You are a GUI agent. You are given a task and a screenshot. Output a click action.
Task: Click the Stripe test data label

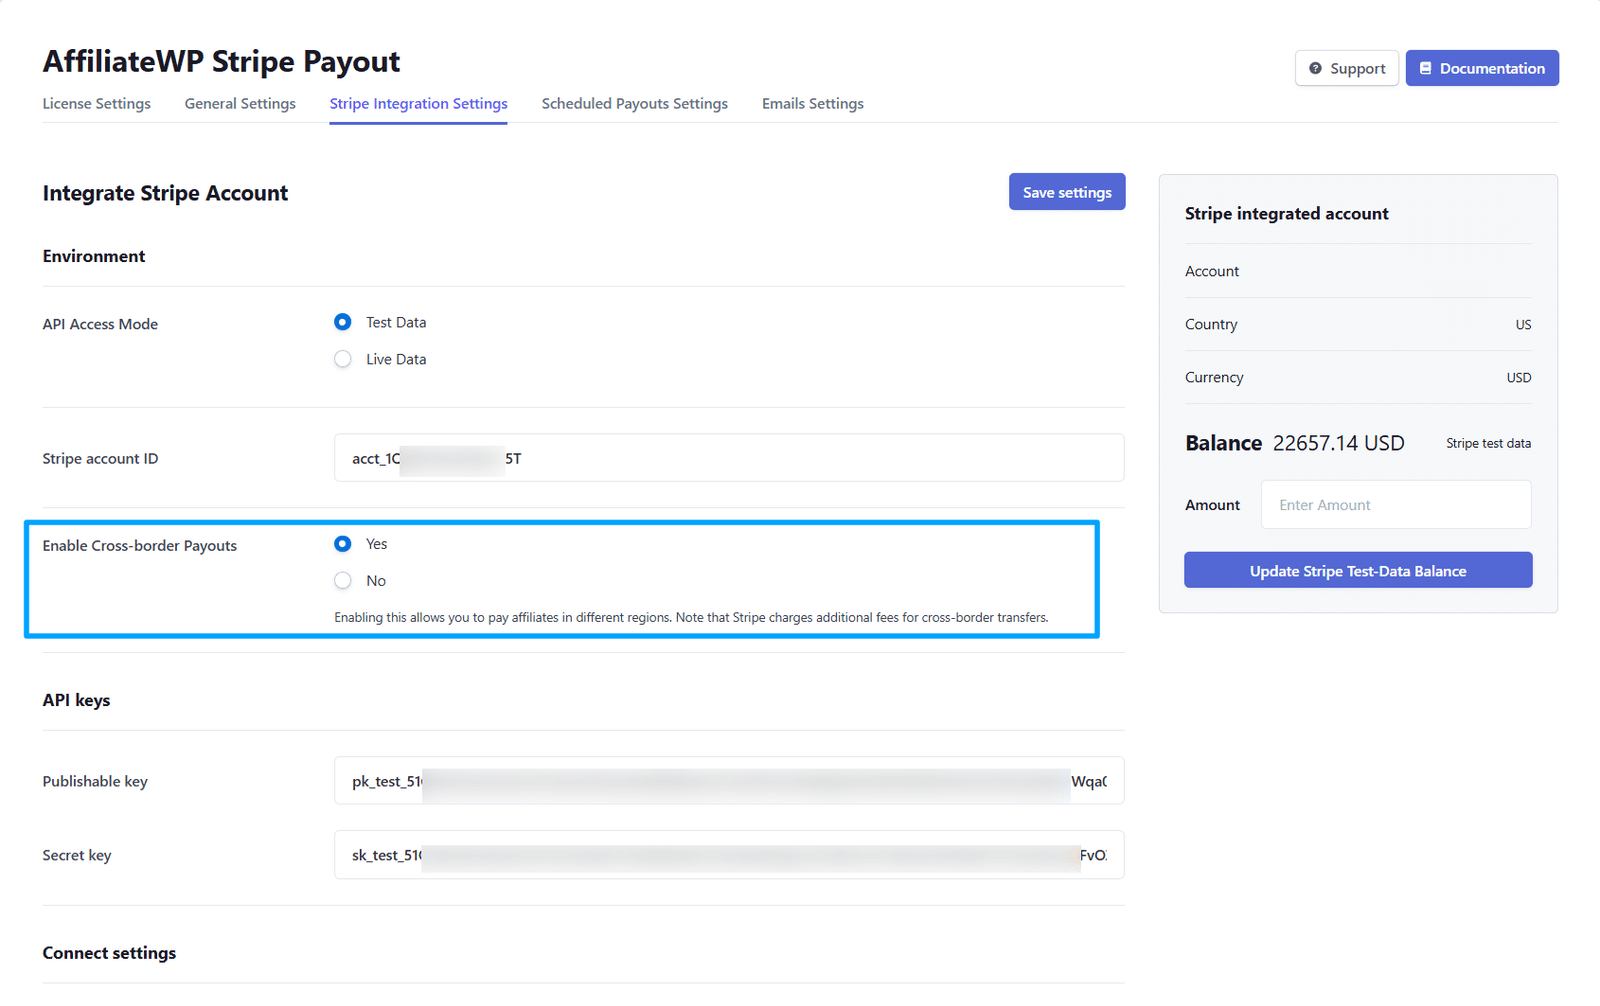tap(1488, 444)
